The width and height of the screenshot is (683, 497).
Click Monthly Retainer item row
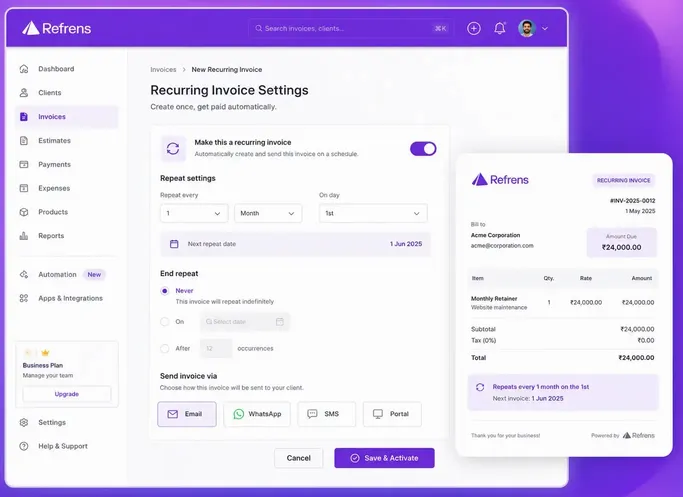coord(562,303)
